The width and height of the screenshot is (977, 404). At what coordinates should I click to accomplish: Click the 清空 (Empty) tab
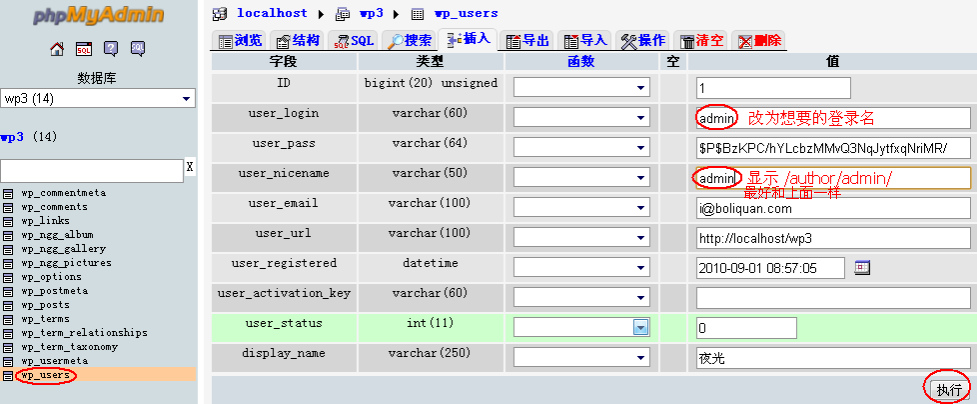tap(701, 41)
